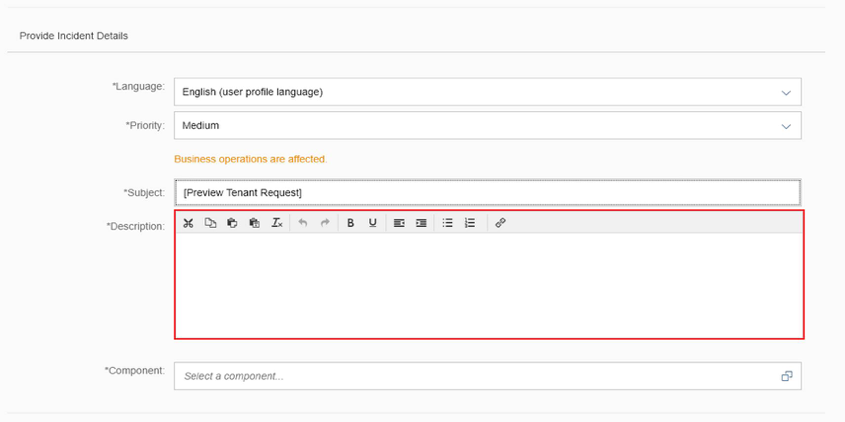The height and width of the screenshot is (422, 845).
Task: Click the Select a component field
Action: click(488, 376)
